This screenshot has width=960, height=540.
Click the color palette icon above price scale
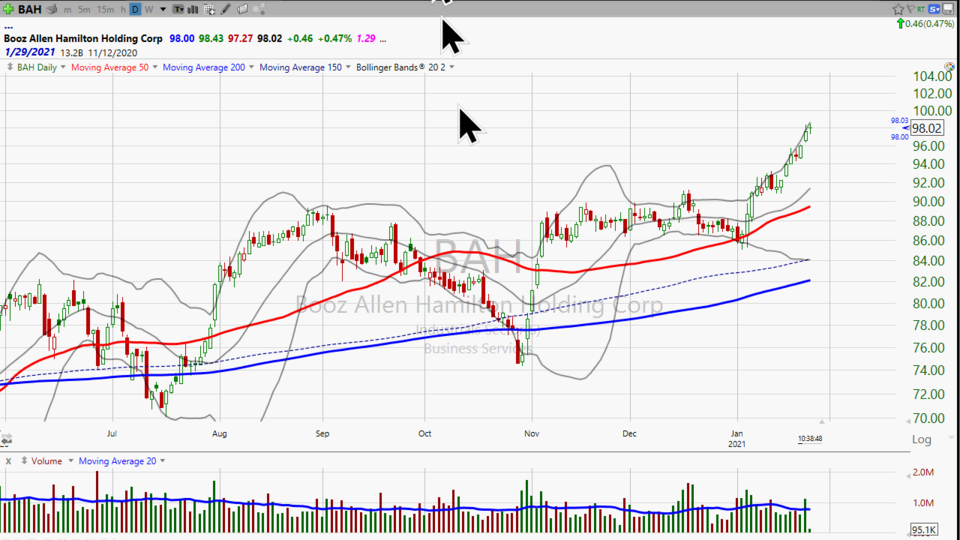[x=949, y=66]
